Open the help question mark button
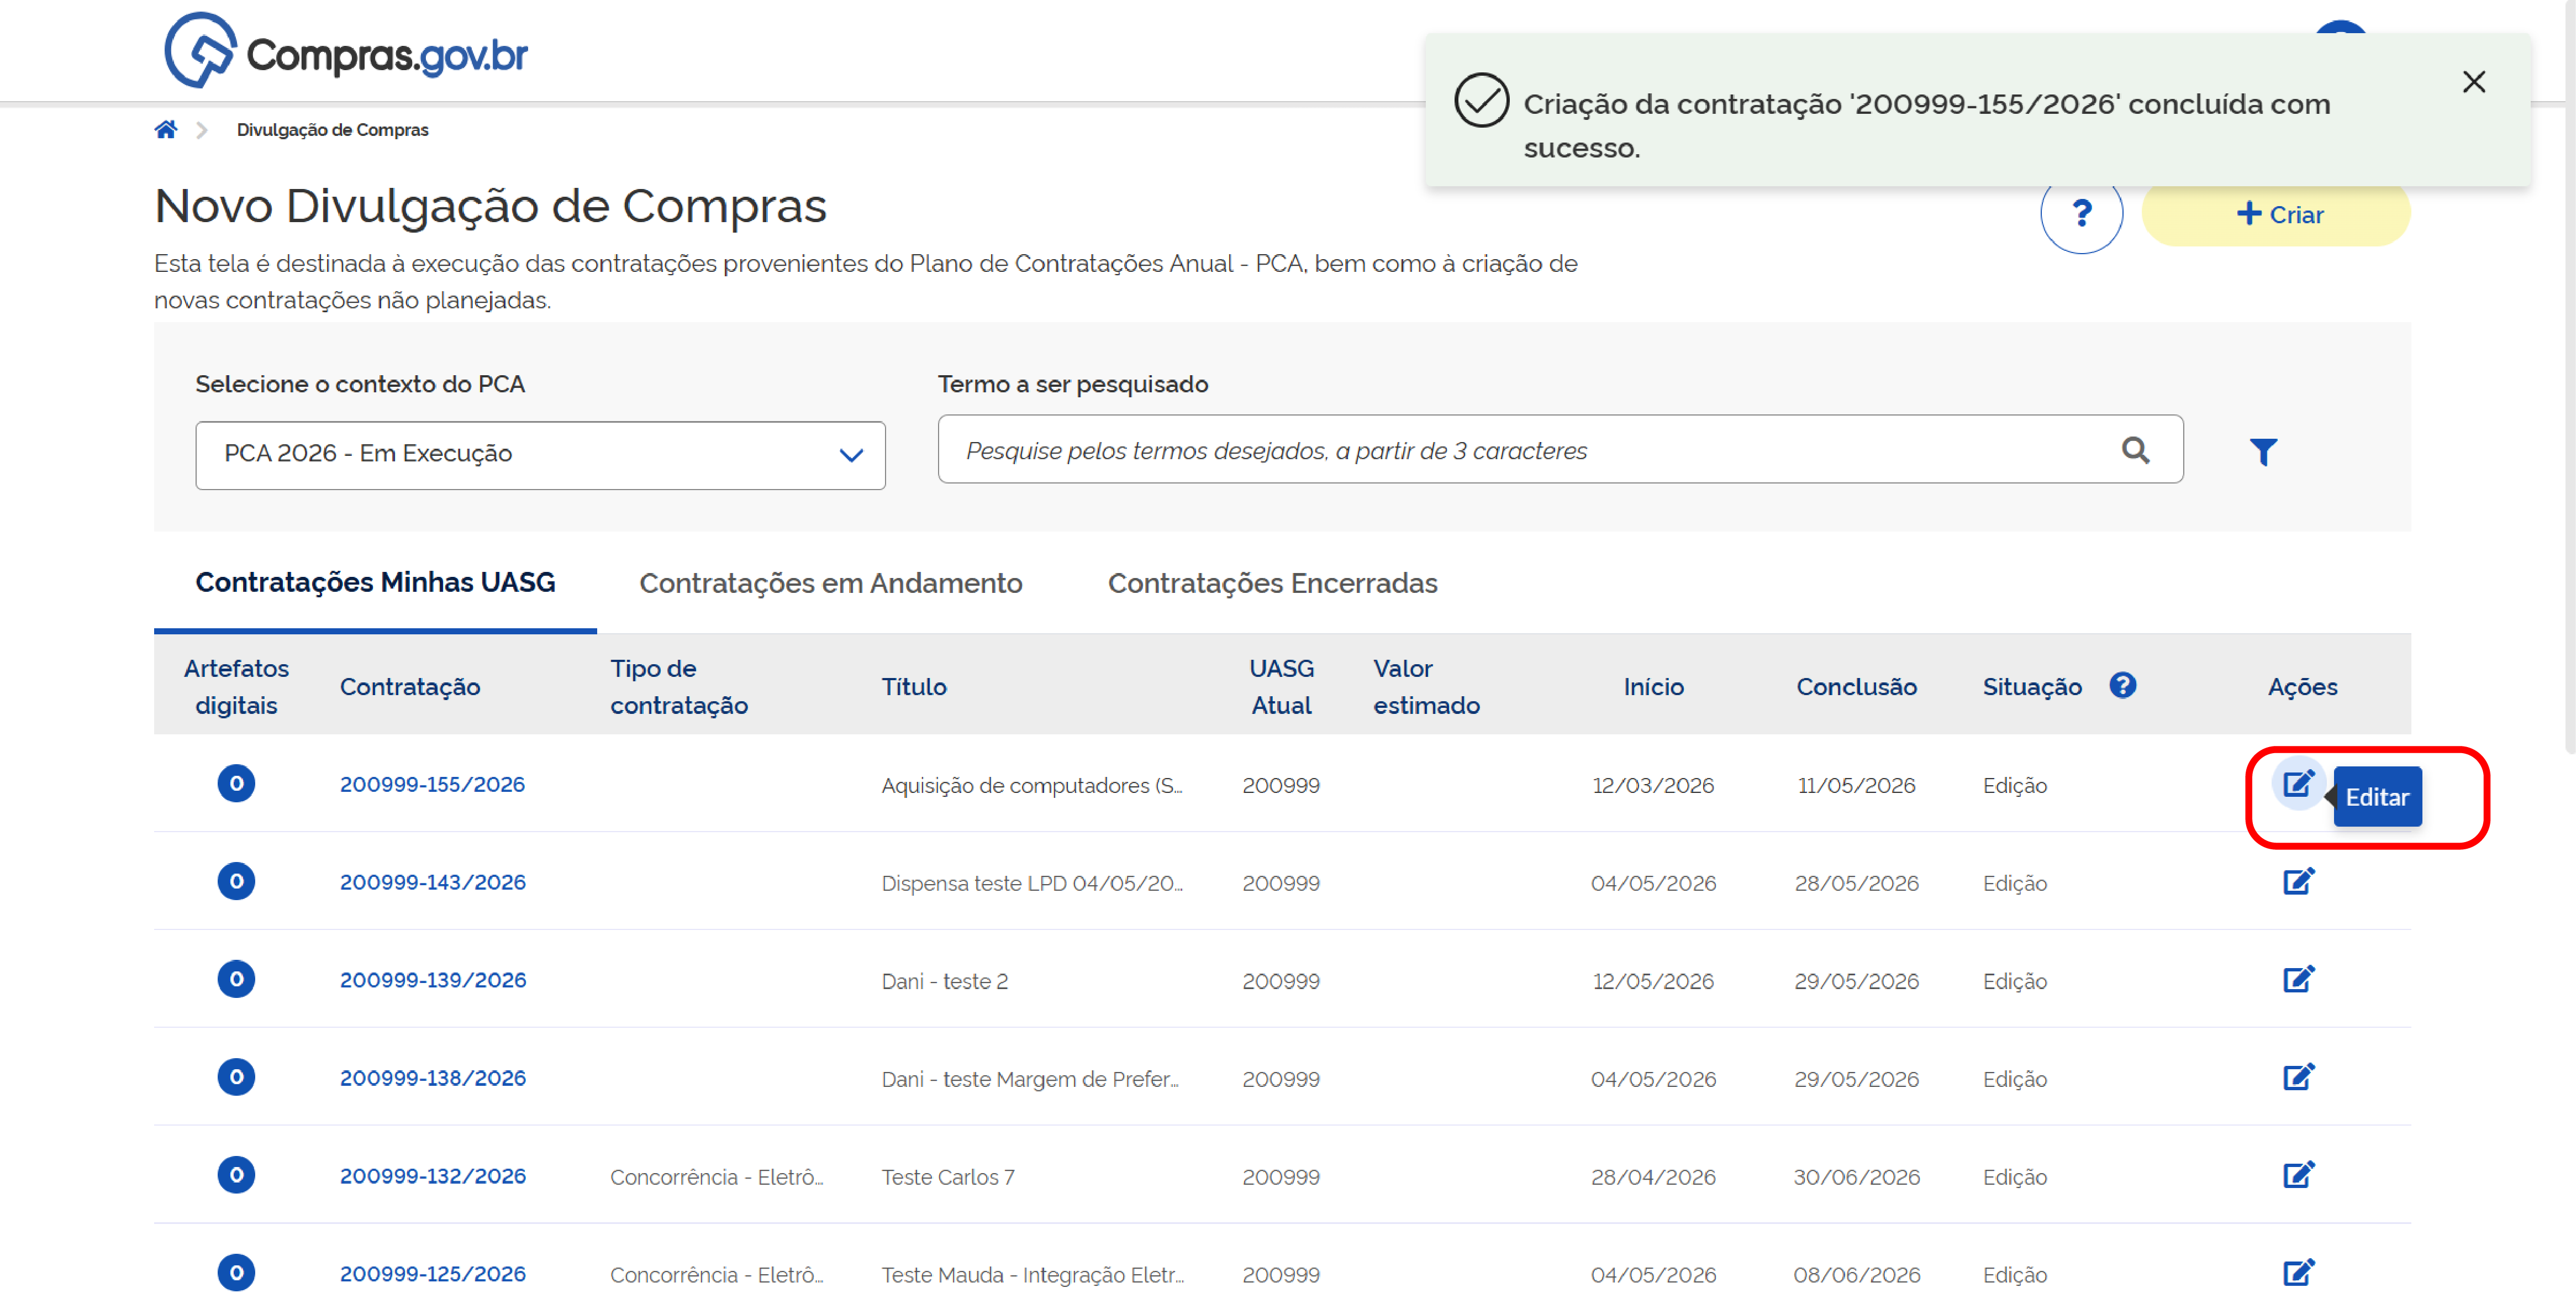This screenshot has width=2576, height=1314. [x=2081, y=213]
